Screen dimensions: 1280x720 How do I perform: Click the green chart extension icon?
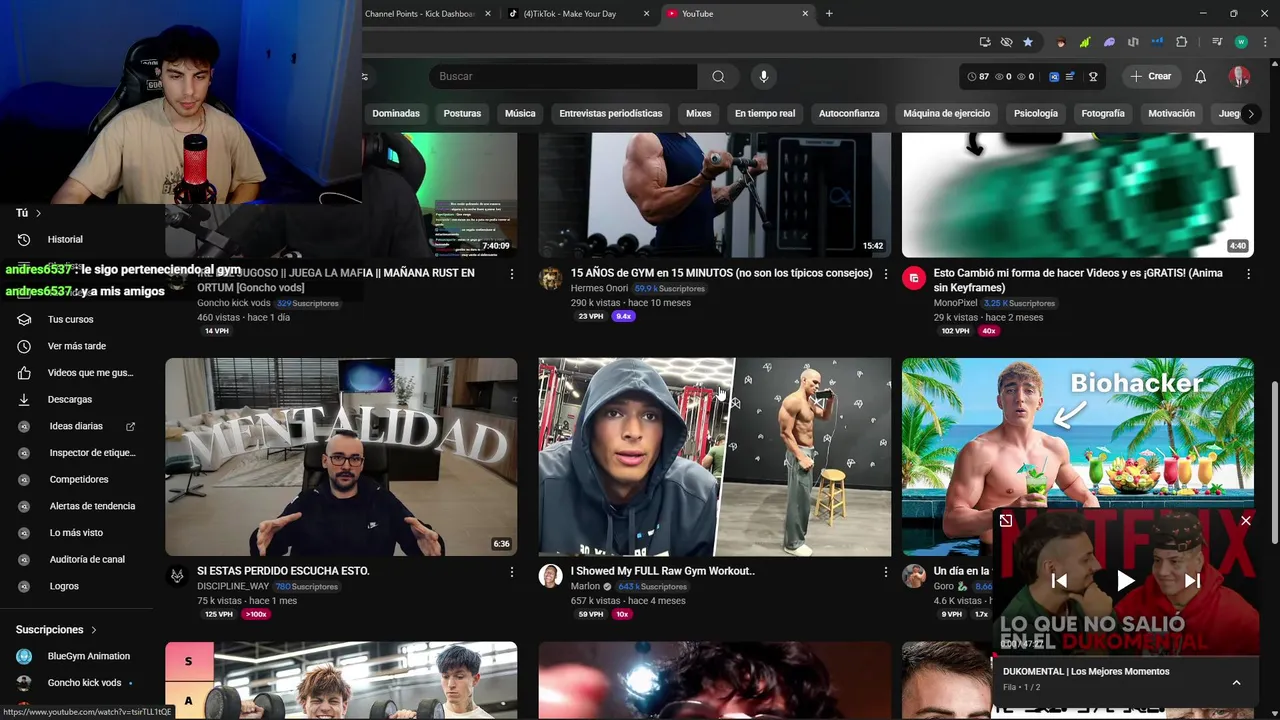point(1085,42)
